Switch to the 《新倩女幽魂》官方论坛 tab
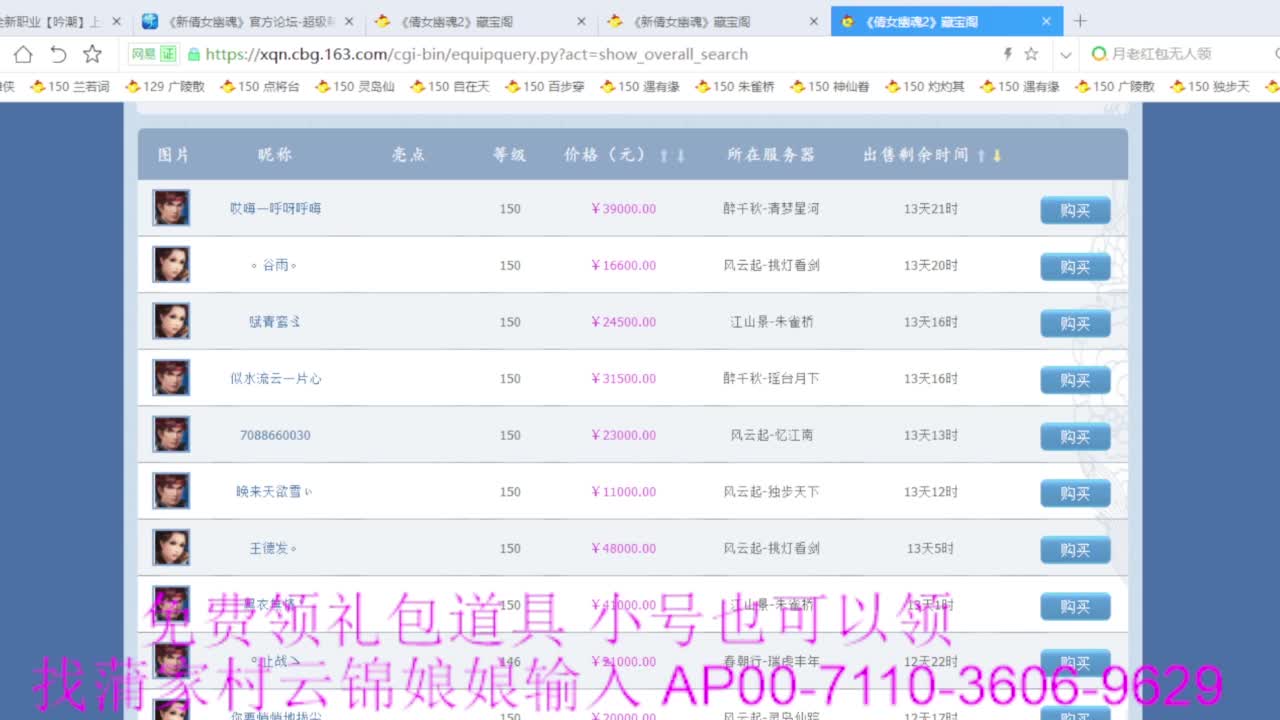The image size is (1280, 720). (x=240, y=19)
